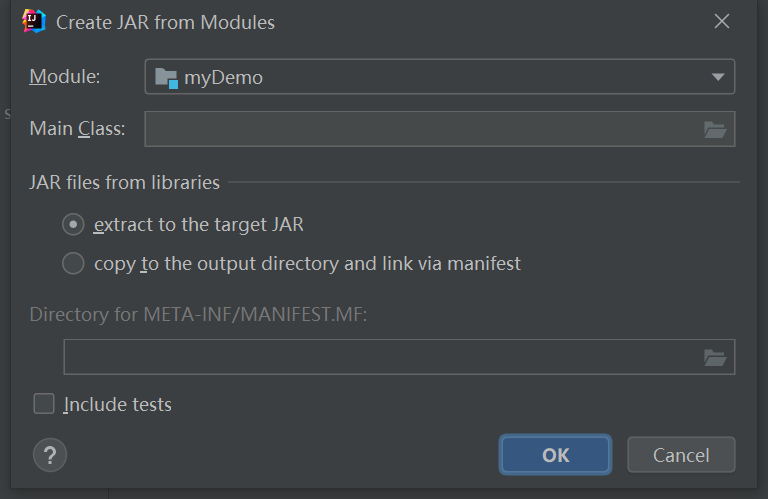Focus the Main Class text field
Viewport: 768px width, 499px height.
tap(420, 129)
